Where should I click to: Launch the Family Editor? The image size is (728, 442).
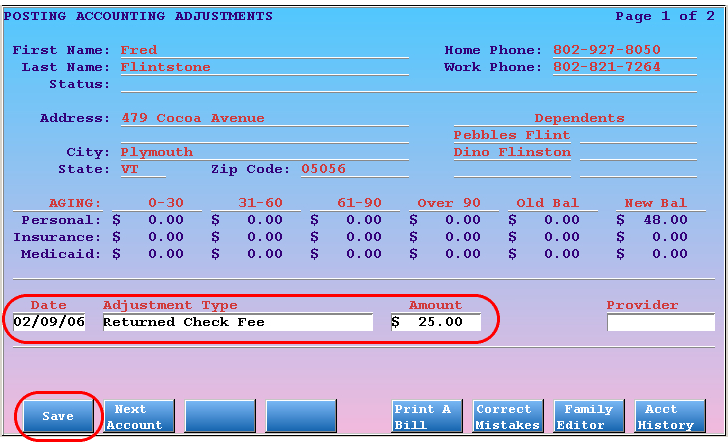coord(588,416)
